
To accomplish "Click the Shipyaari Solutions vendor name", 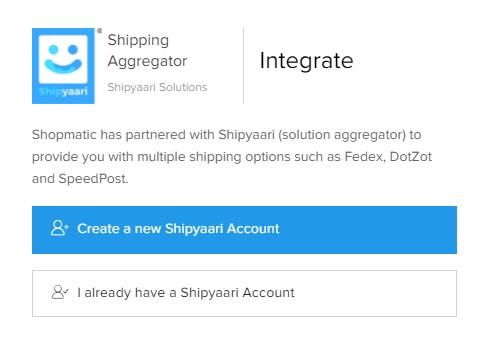I will click(x=157, y=87).
